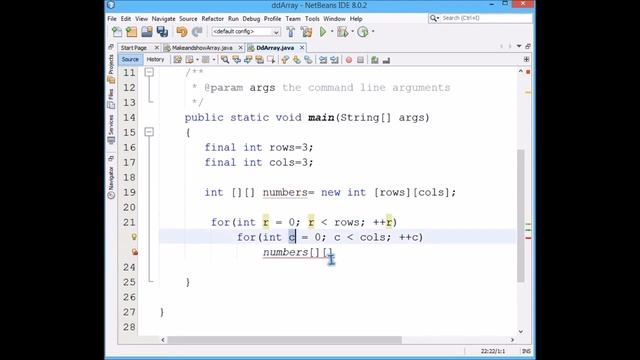Click the Save All toolbar icon
640x360 pixels.
[x=162, y=31]
